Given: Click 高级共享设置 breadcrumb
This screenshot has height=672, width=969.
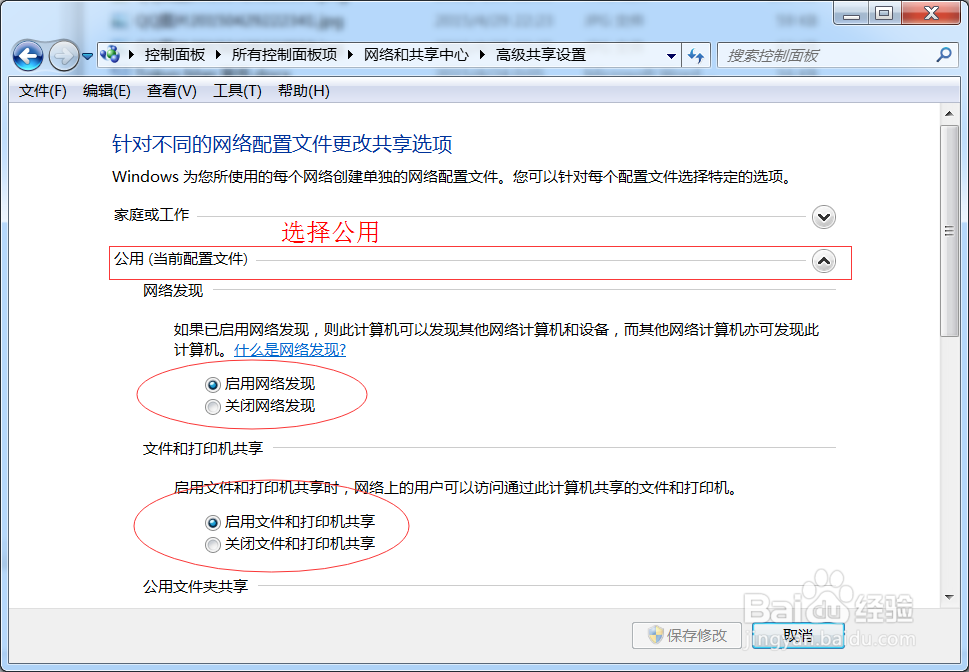Looking at the screenshot, I should 541,55.
